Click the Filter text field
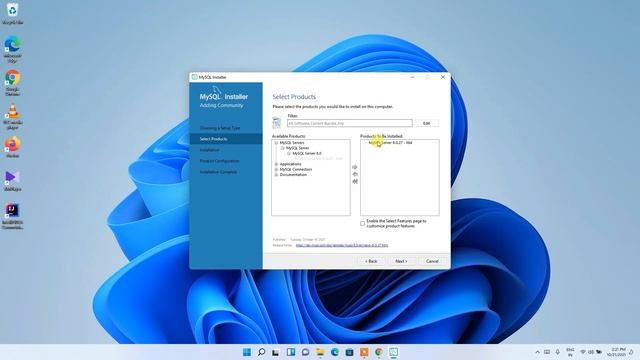Viewport: 640px width, 360px height. (350, 123)
